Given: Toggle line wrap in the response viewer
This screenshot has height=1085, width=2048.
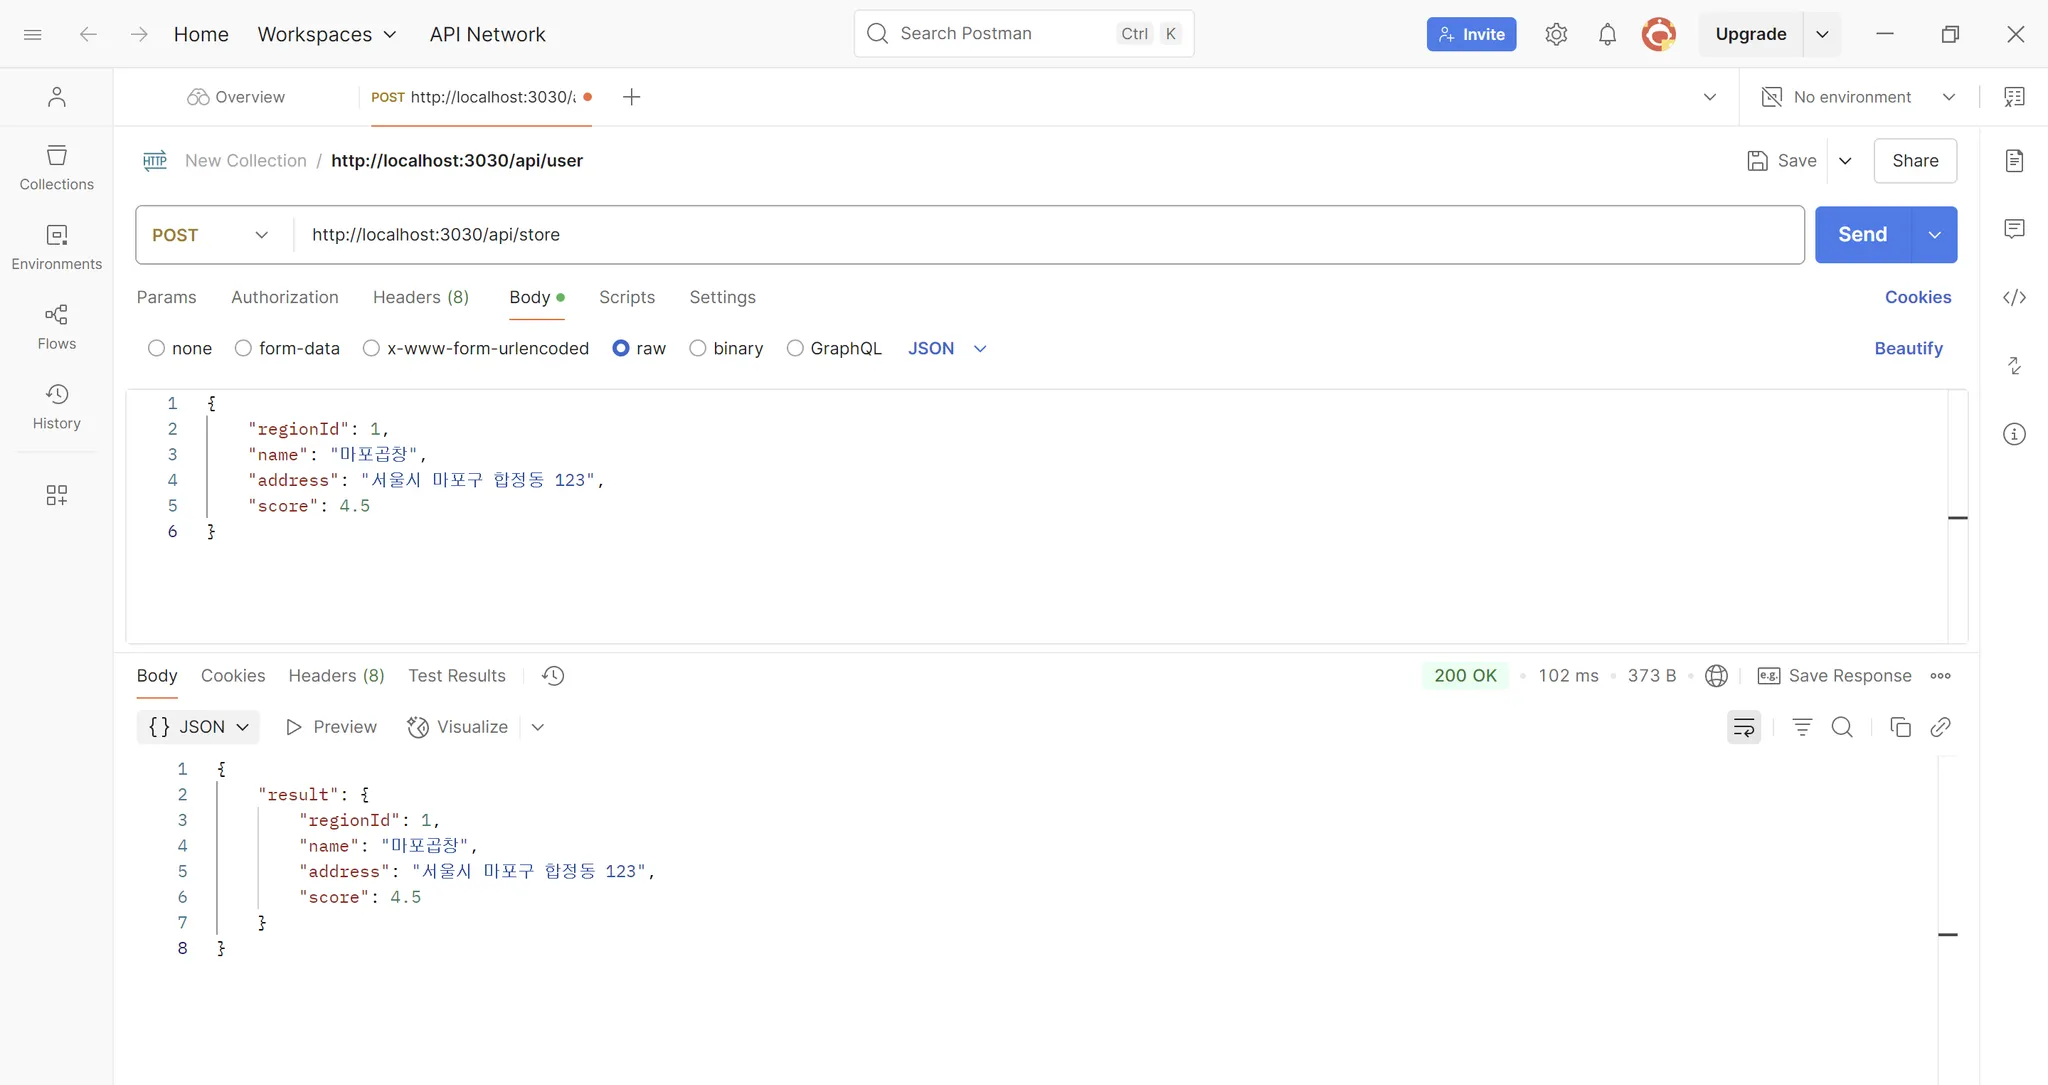Looking at the screenshot, I should pos(1743,727).
